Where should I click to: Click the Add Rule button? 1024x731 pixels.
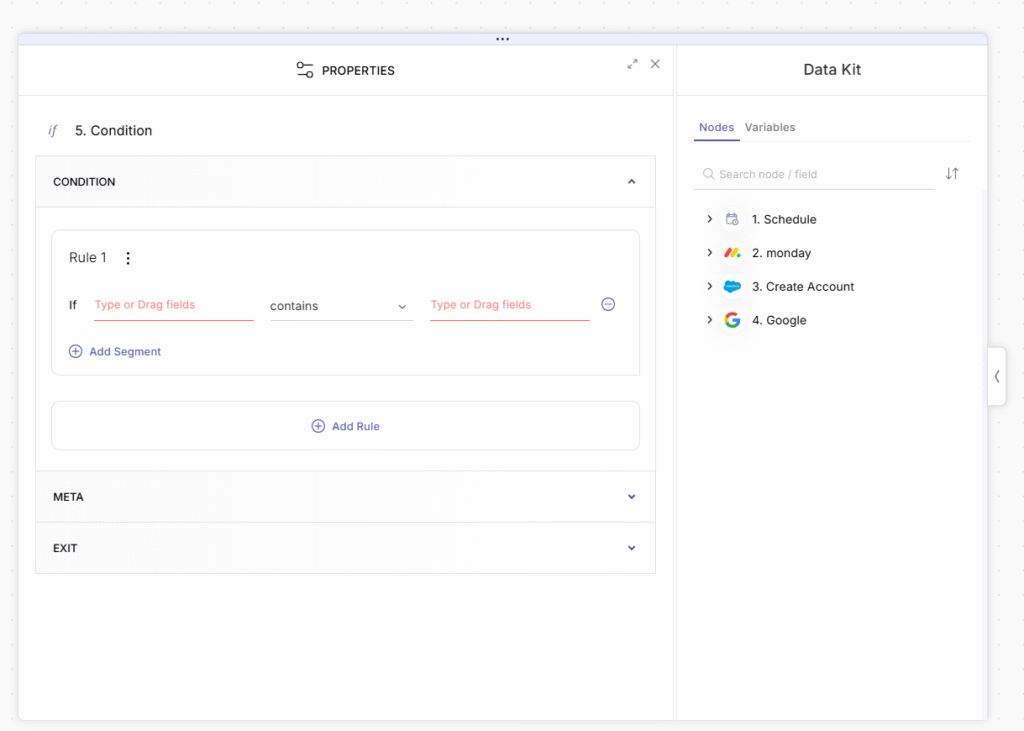click(x=345, y=426)
